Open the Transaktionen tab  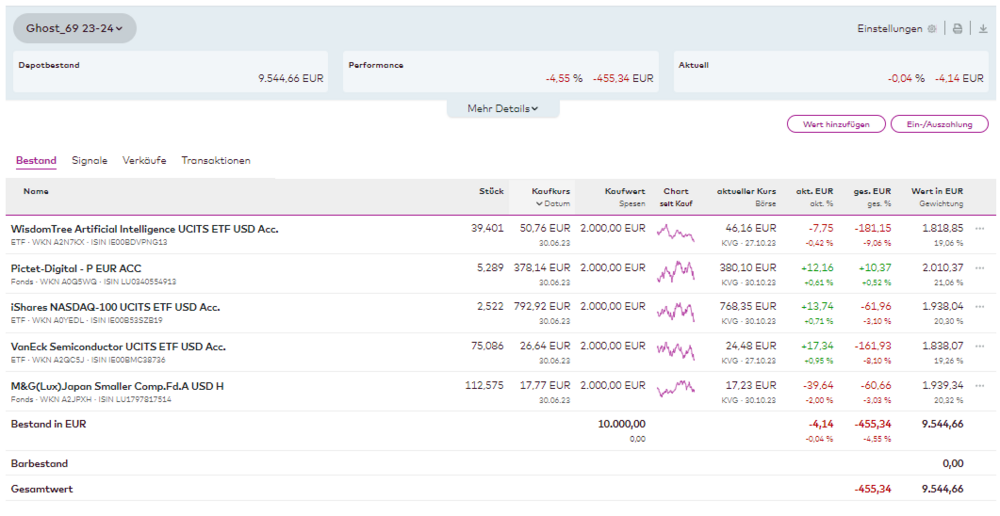pos(216,160)
